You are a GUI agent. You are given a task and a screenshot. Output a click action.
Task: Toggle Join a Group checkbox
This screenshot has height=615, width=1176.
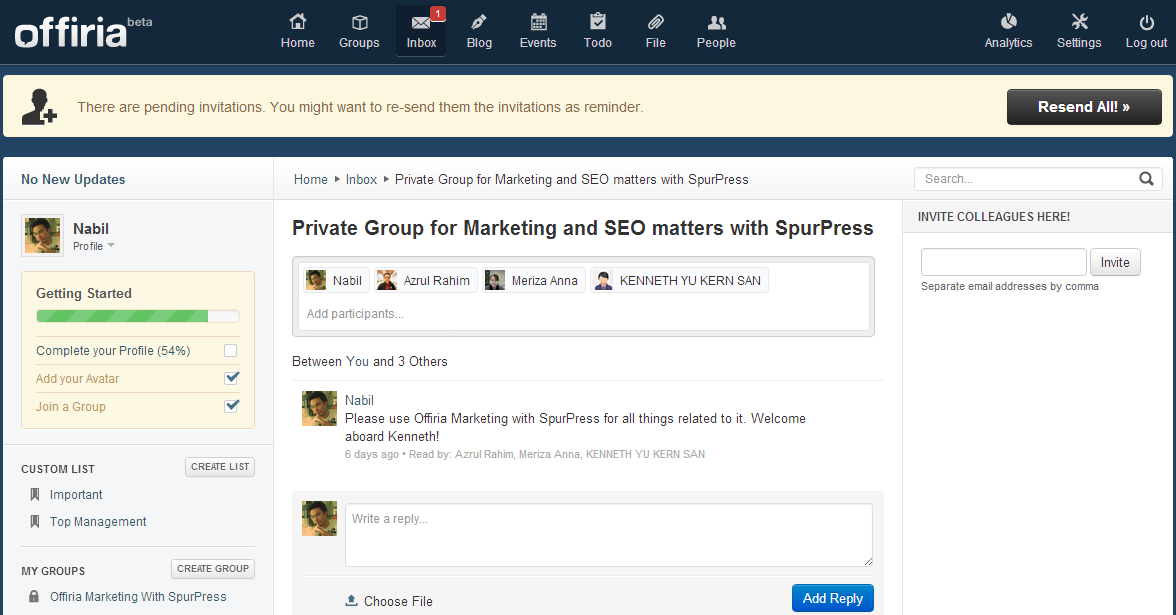[232, 406]
